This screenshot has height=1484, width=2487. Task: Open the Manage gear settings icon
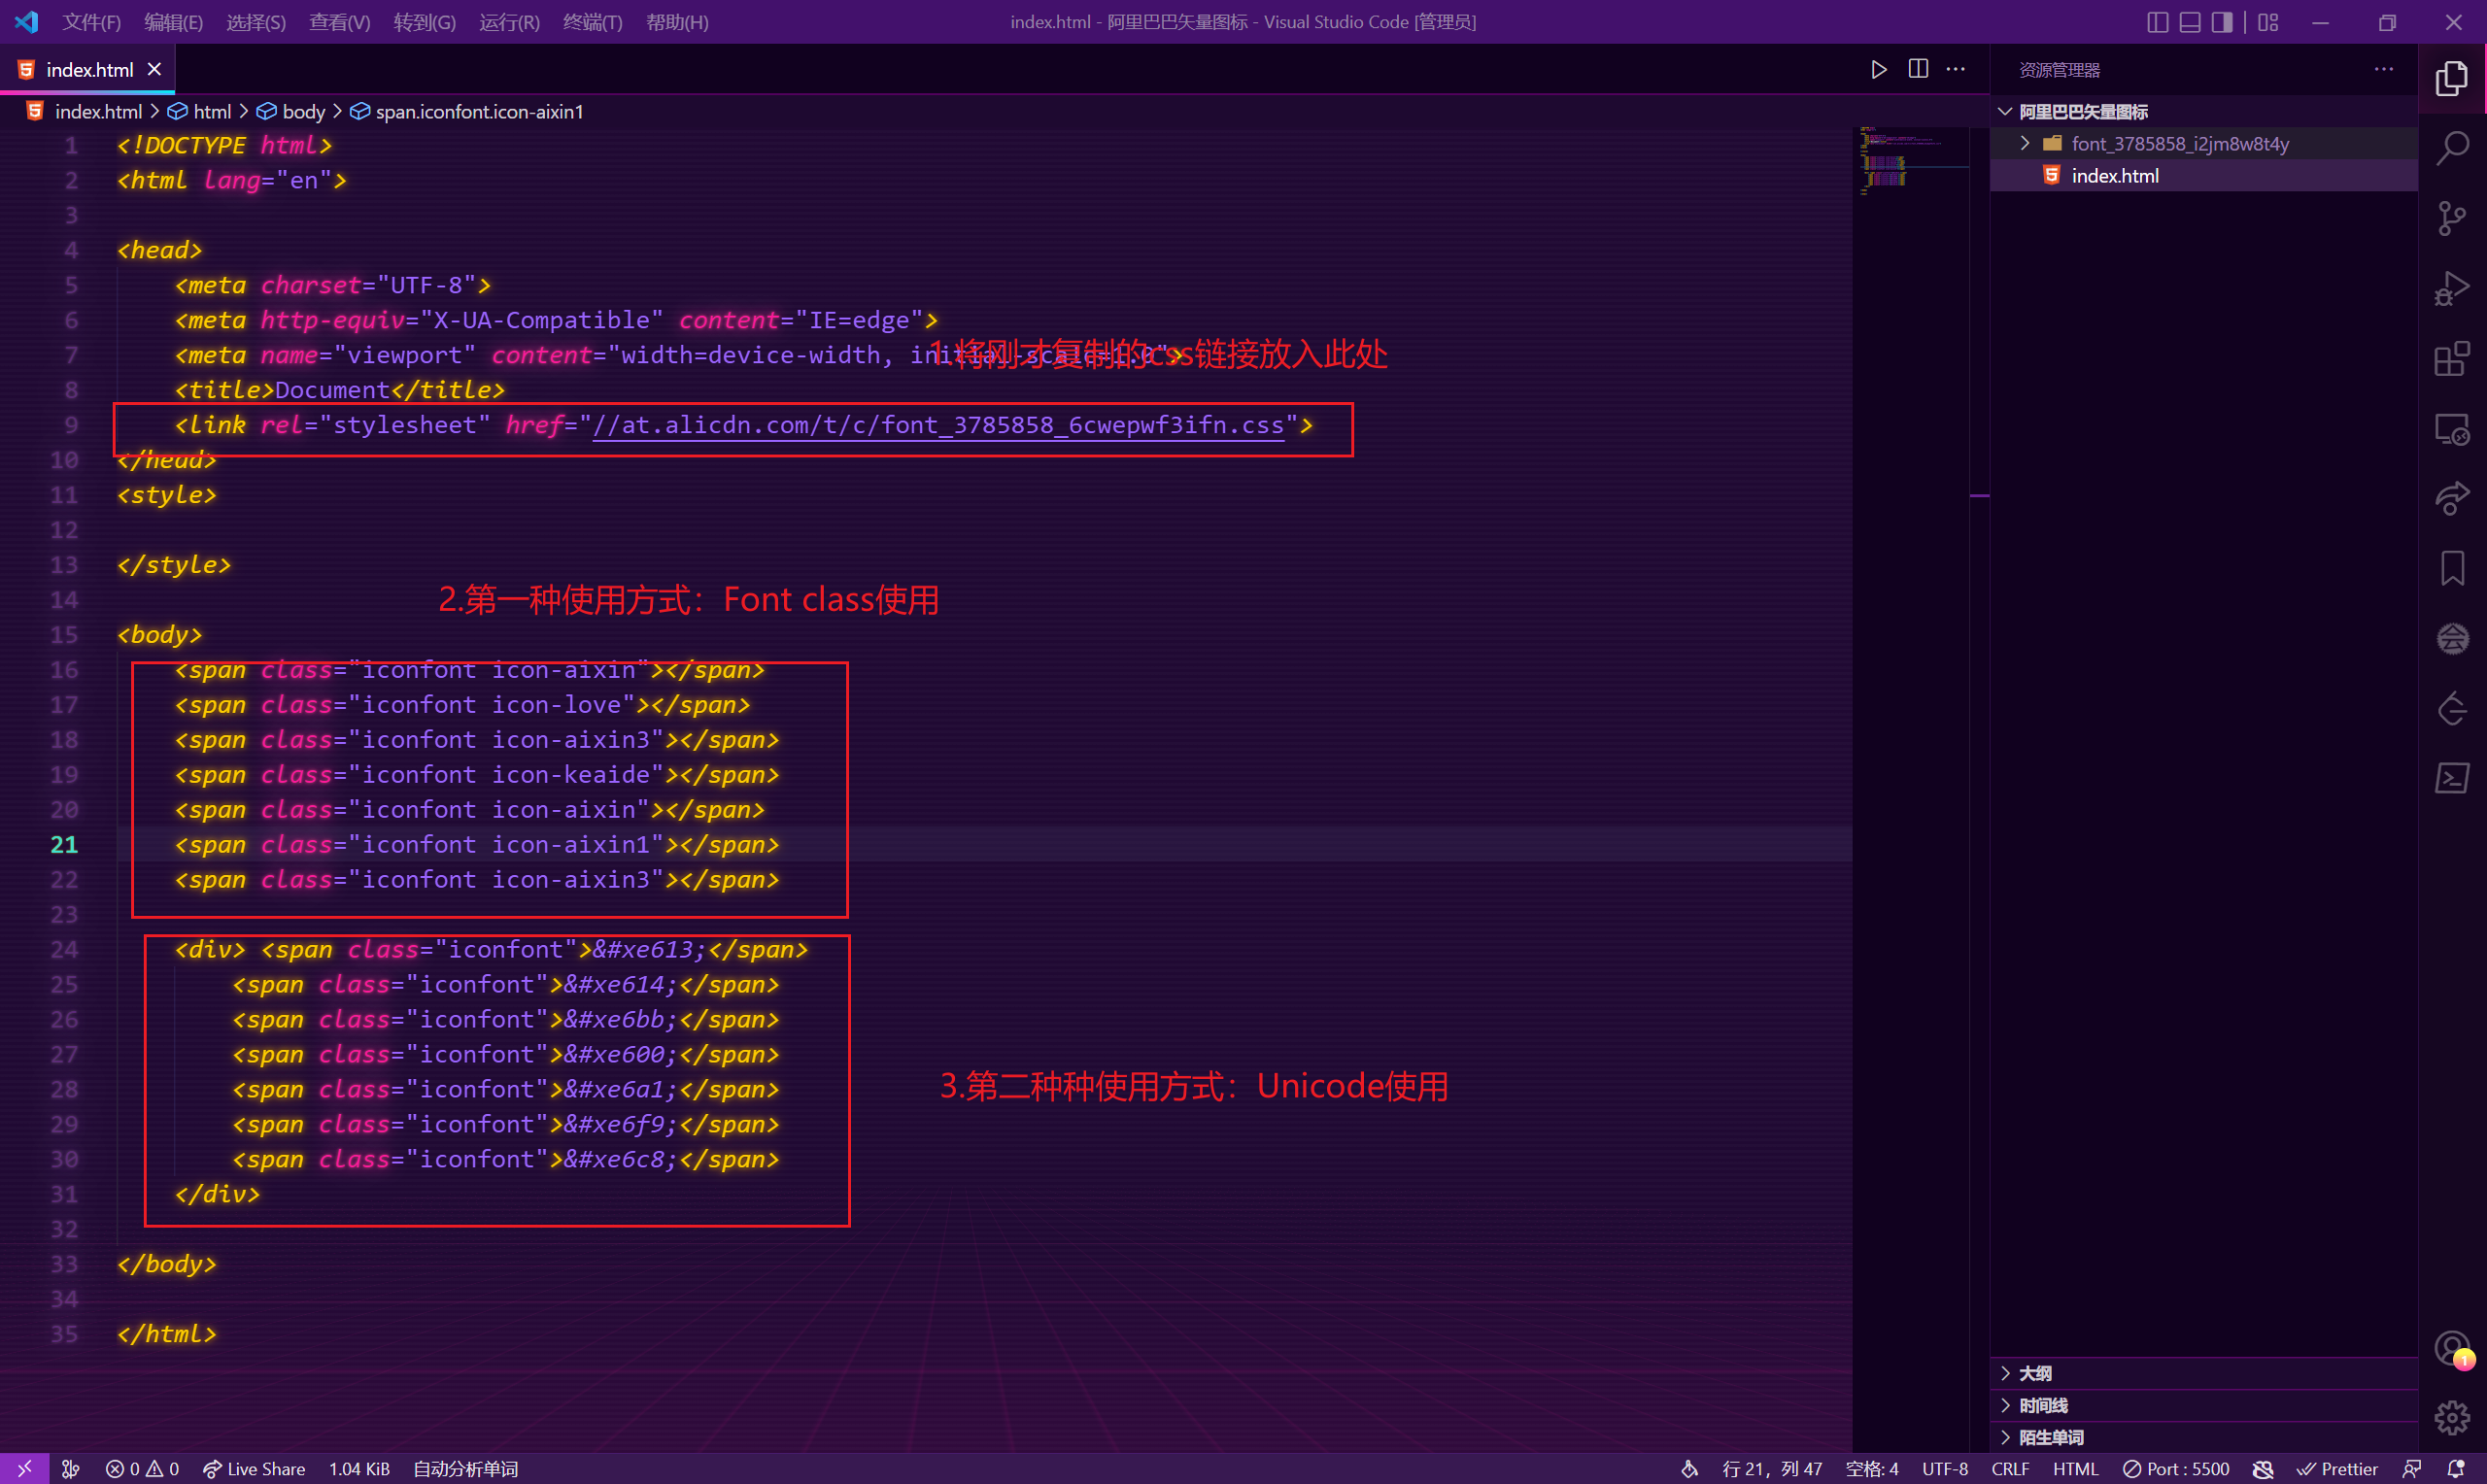(x=2451, y=1417)
